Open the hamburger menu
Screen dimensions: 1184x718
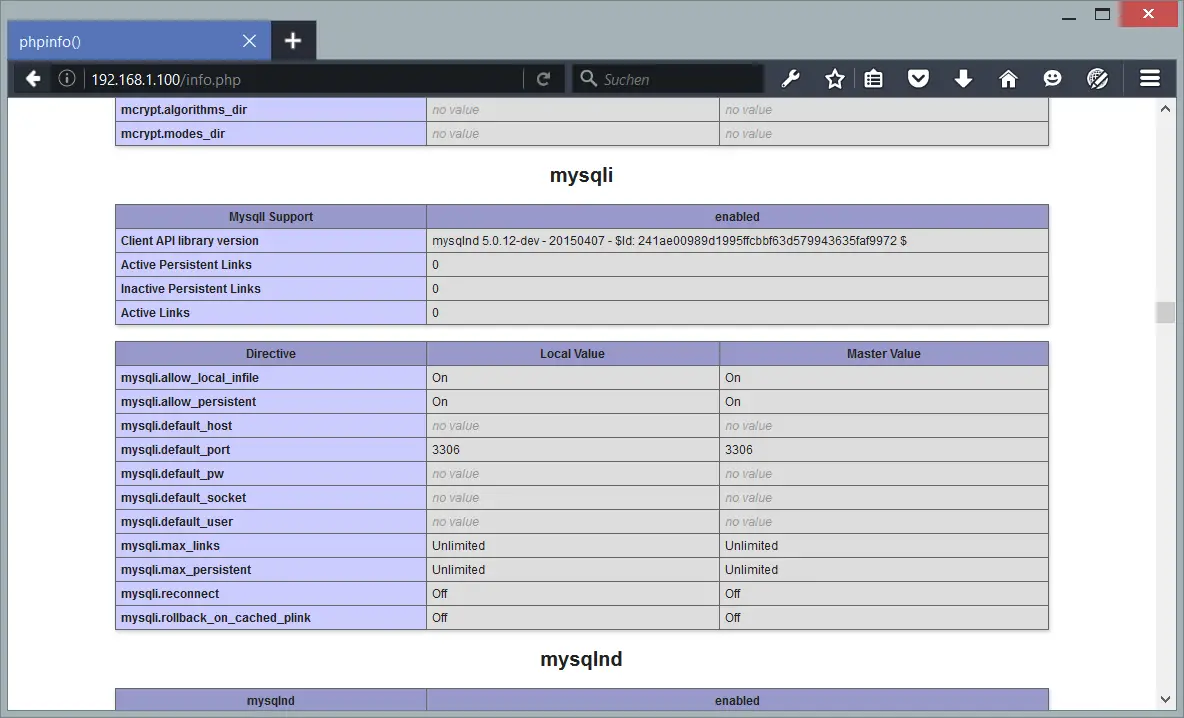[1149, 79]
